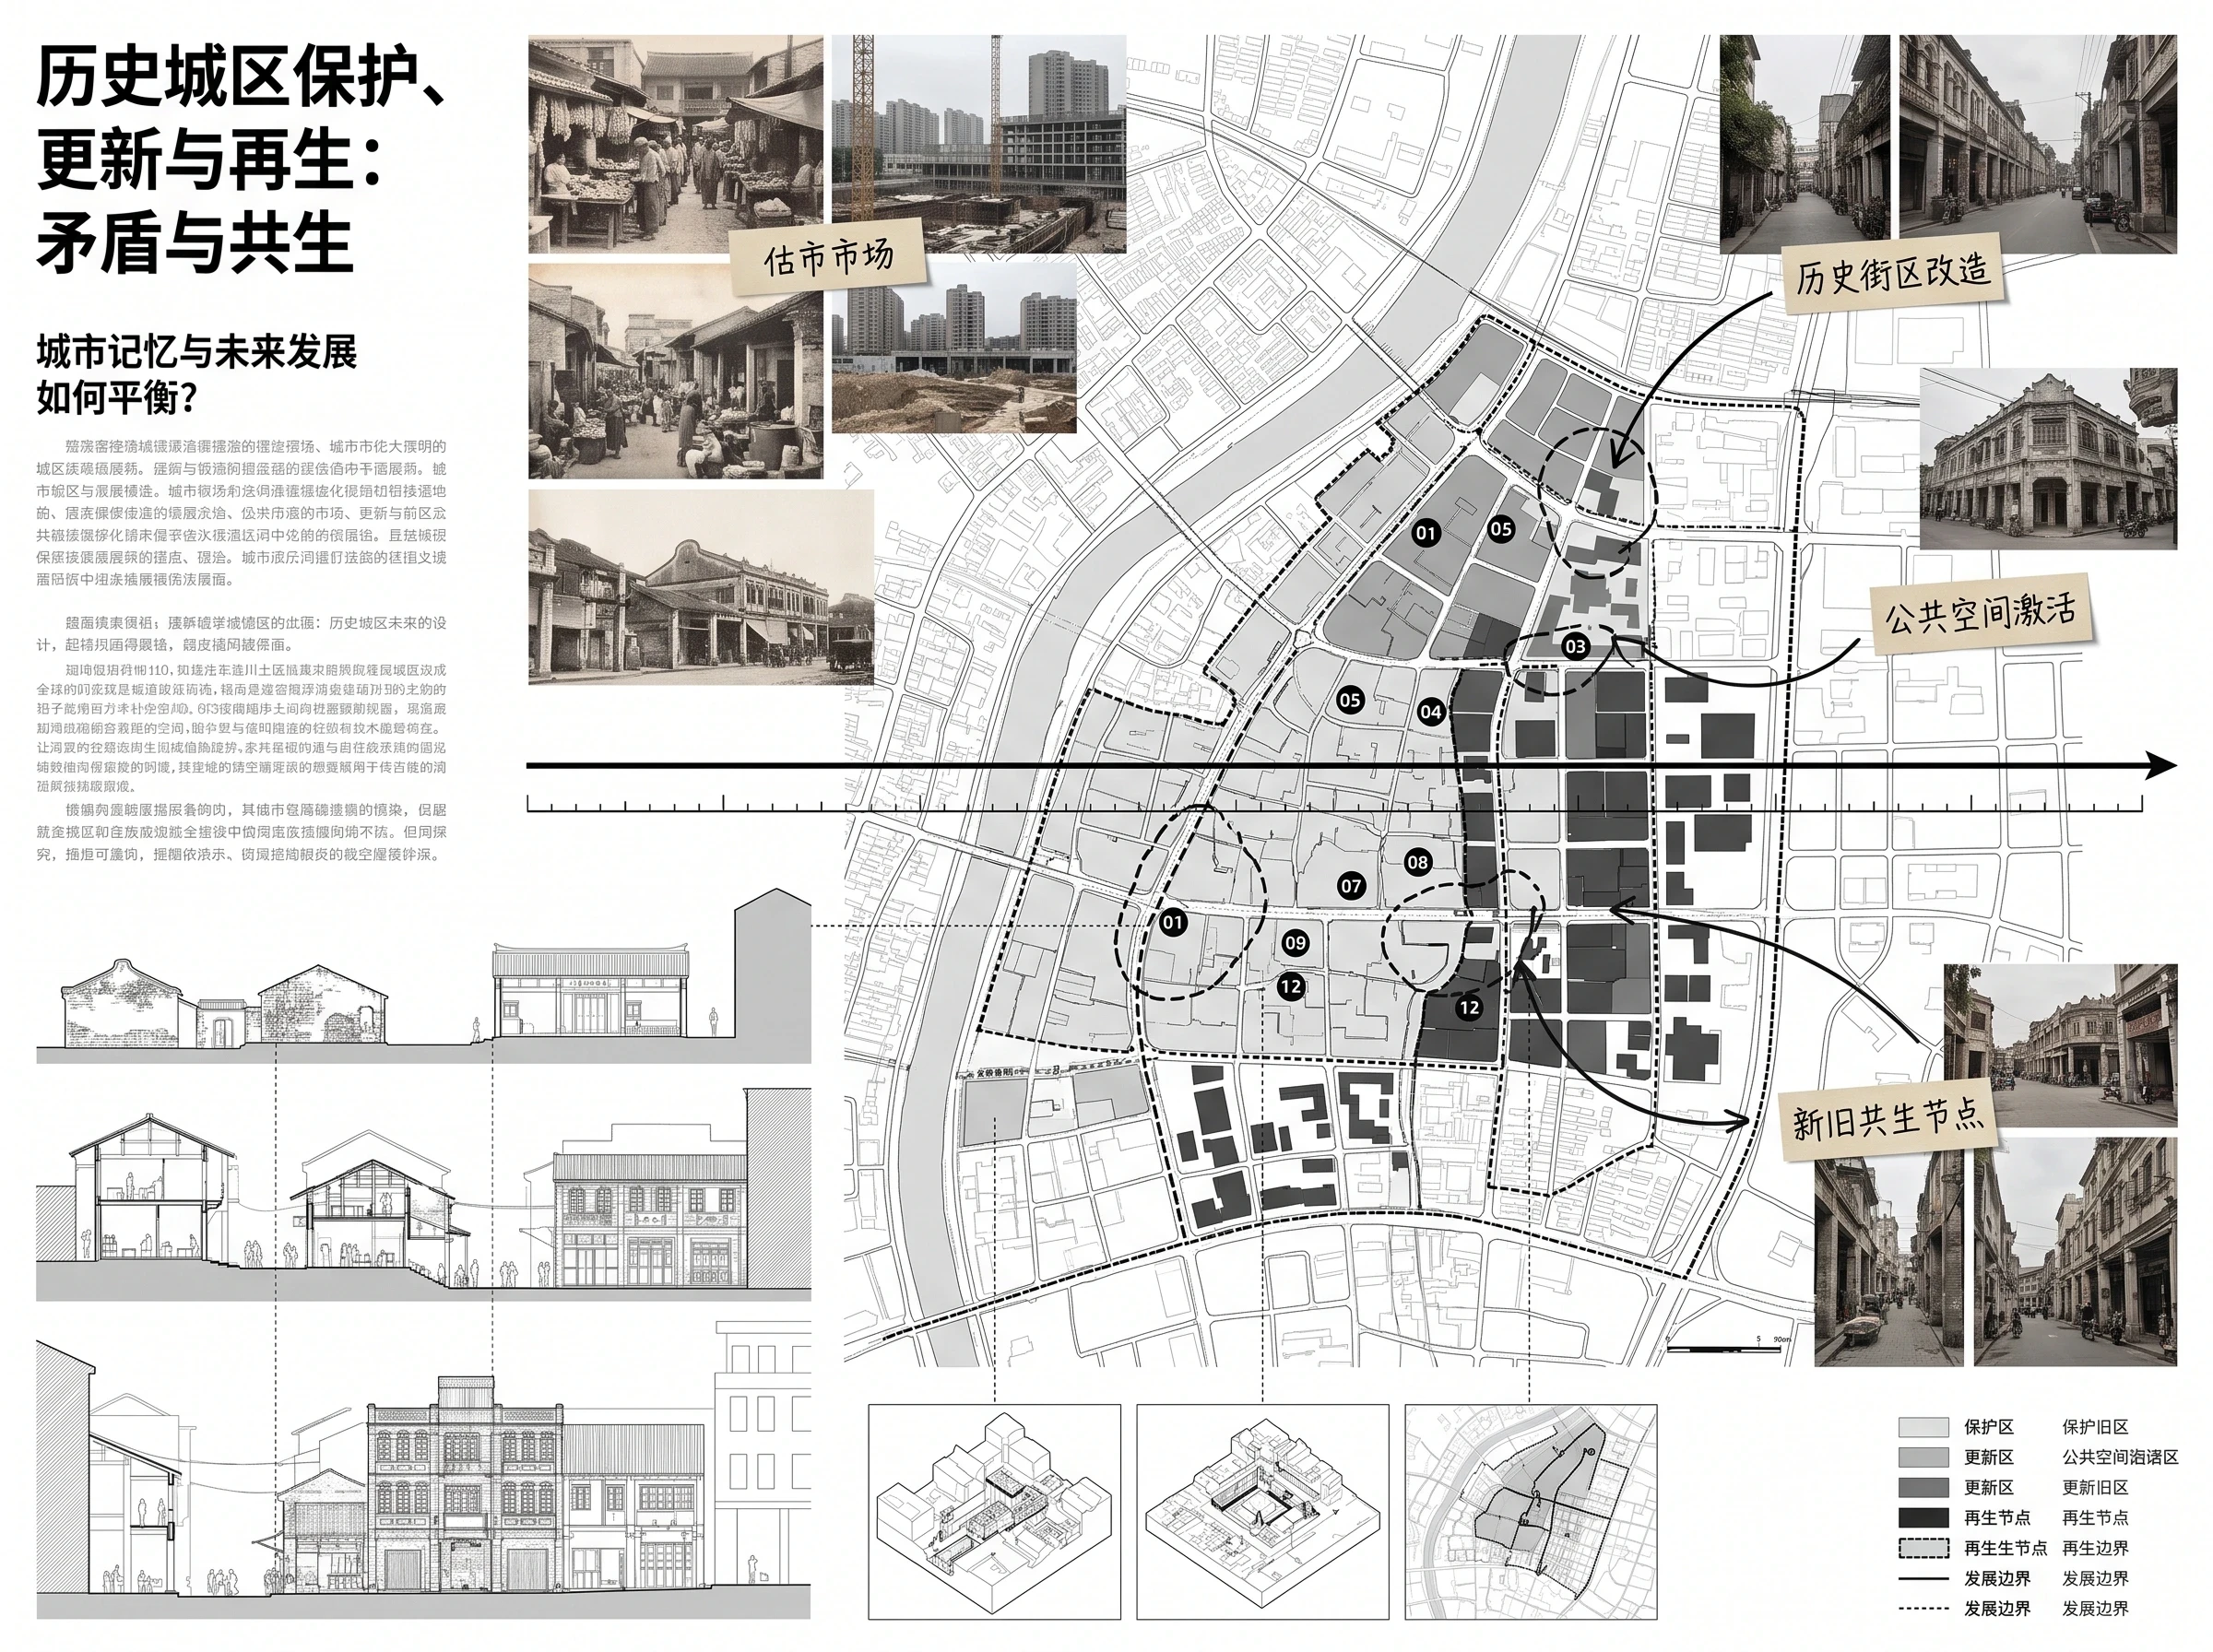Image resolution: width=2213 pixels, height=1652 pixels.
Task: Click the dashed-outline 再生生节点 legend swatch
Action: [x=1923, y=1547]
